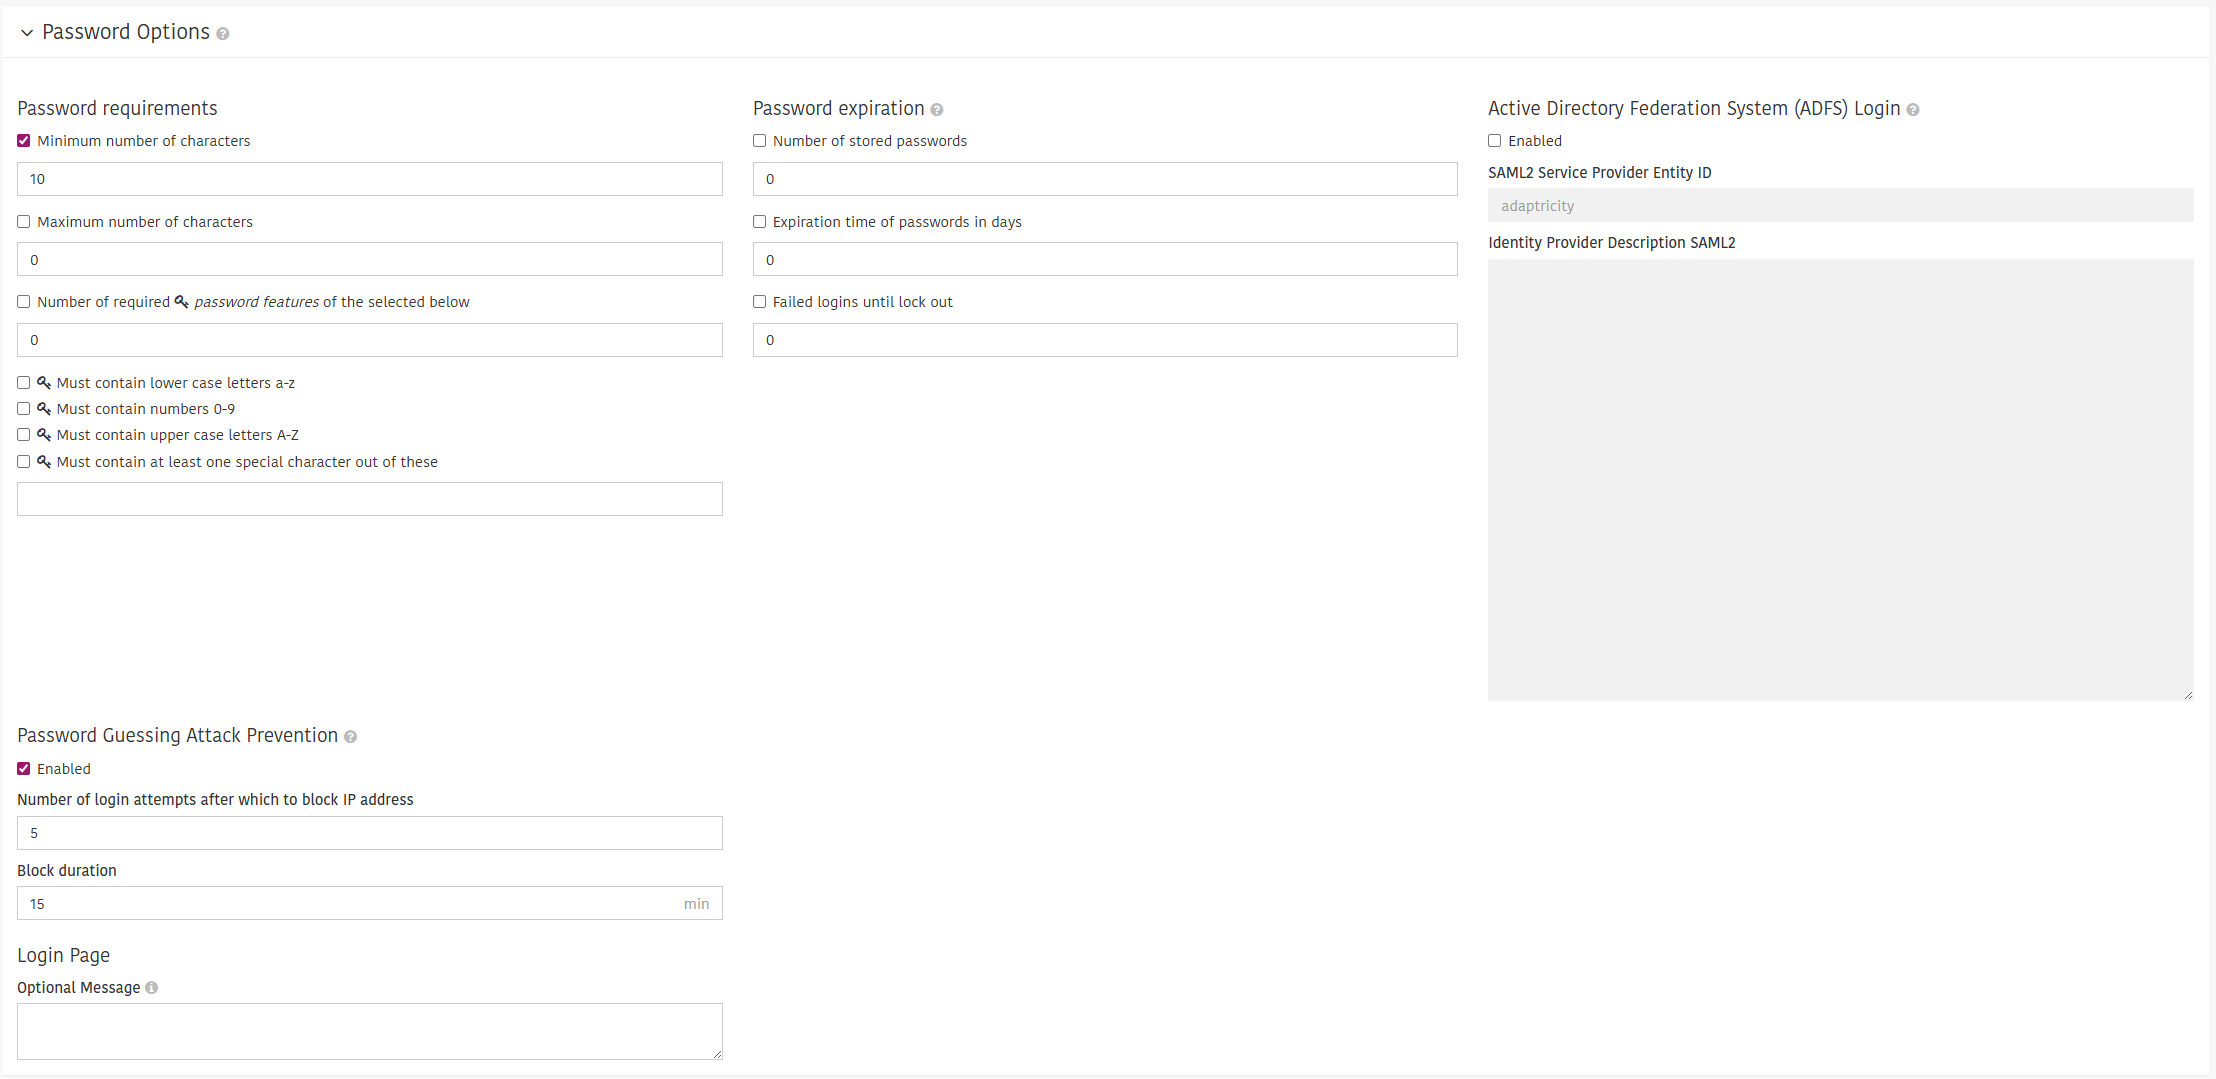This screenshot has height=1079, width=2216.
Task: Check Must contain lower case letters a-z
Action: coord(24,383)
